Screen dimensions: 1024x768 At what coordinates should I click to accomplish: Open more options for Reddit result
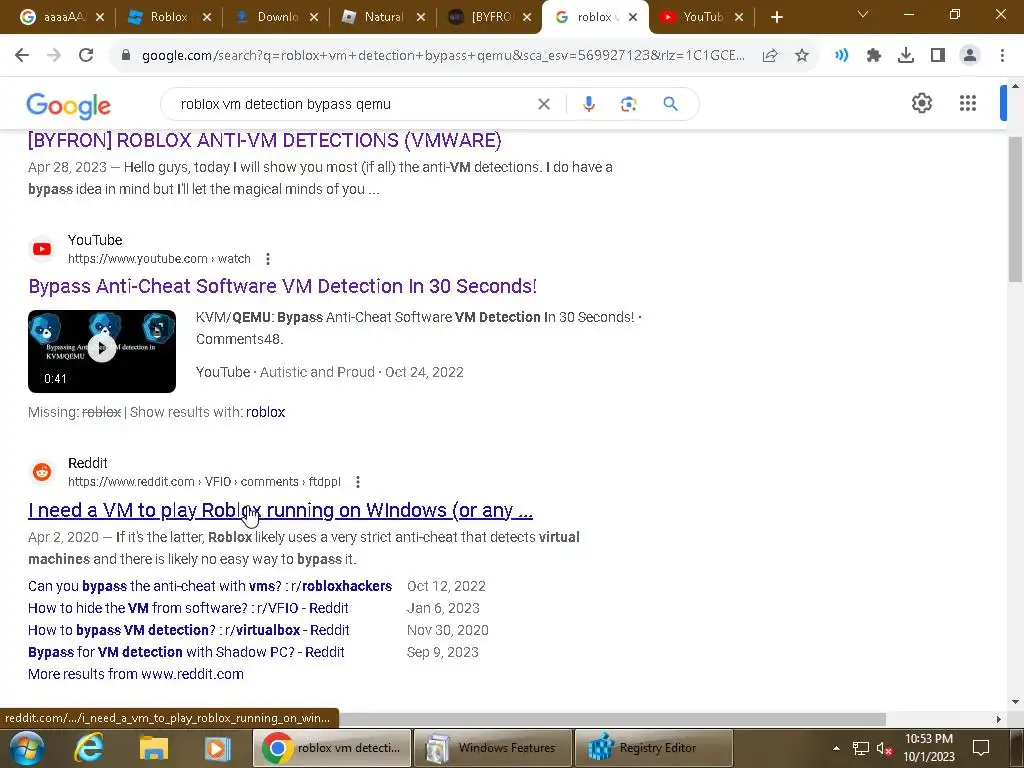point(358,482)
